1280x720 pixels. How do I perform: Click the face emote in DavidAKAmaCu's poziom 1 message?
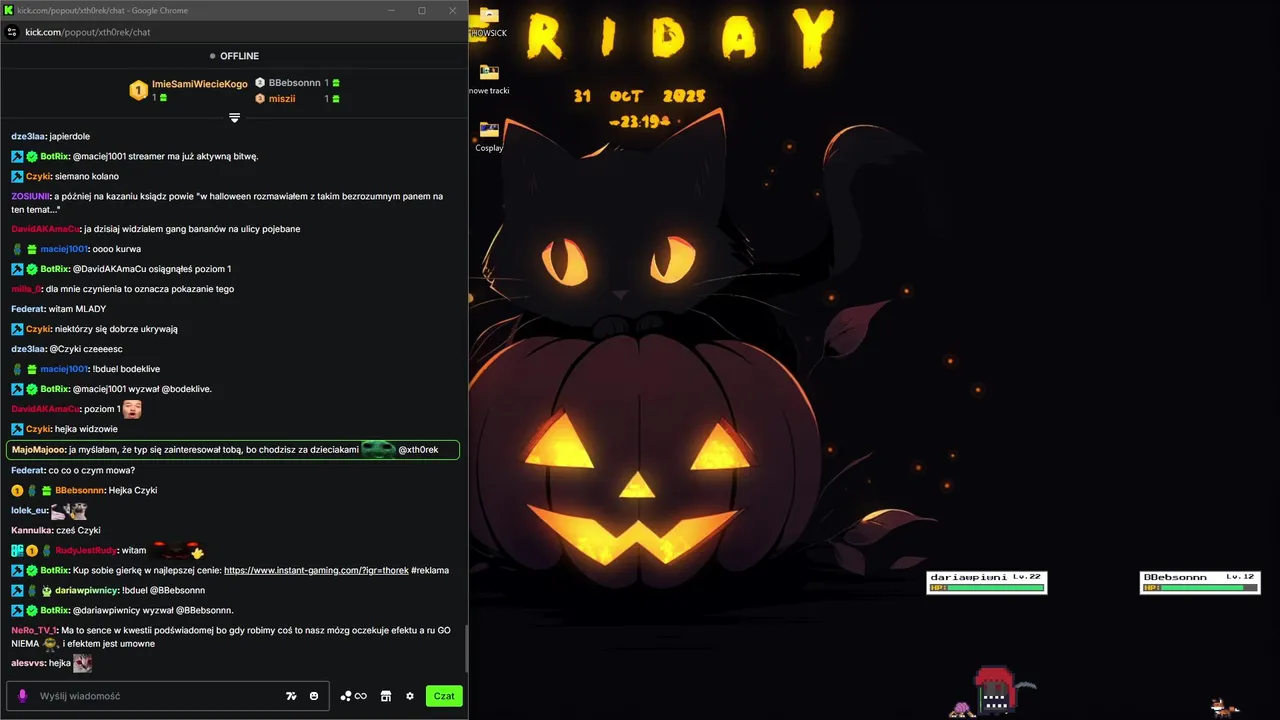(132, 409)
